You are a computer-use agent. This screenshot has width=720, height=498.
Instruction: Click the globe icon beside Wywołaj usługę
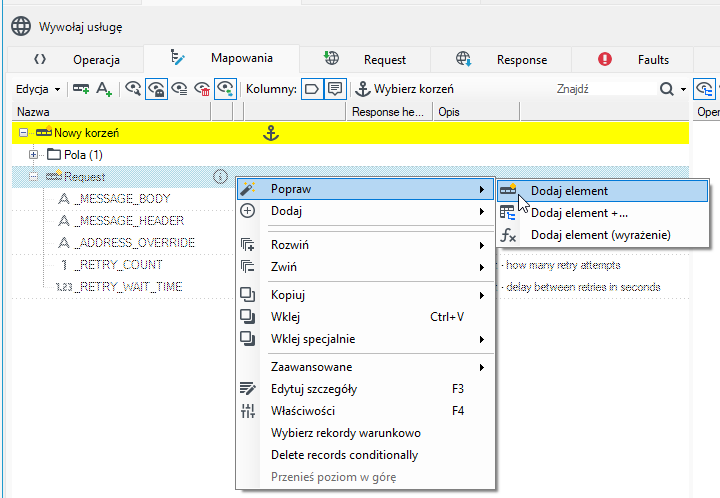coord(21,26)
